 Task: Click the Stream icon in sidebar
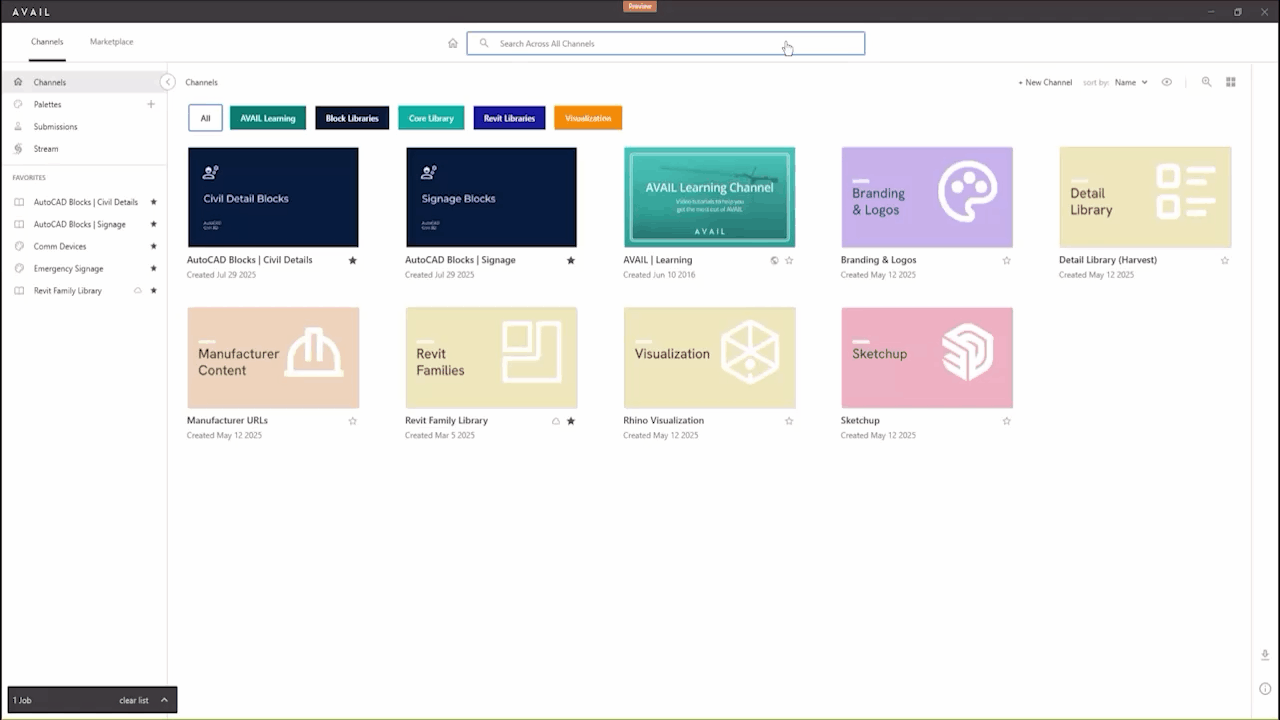point(18,148)
